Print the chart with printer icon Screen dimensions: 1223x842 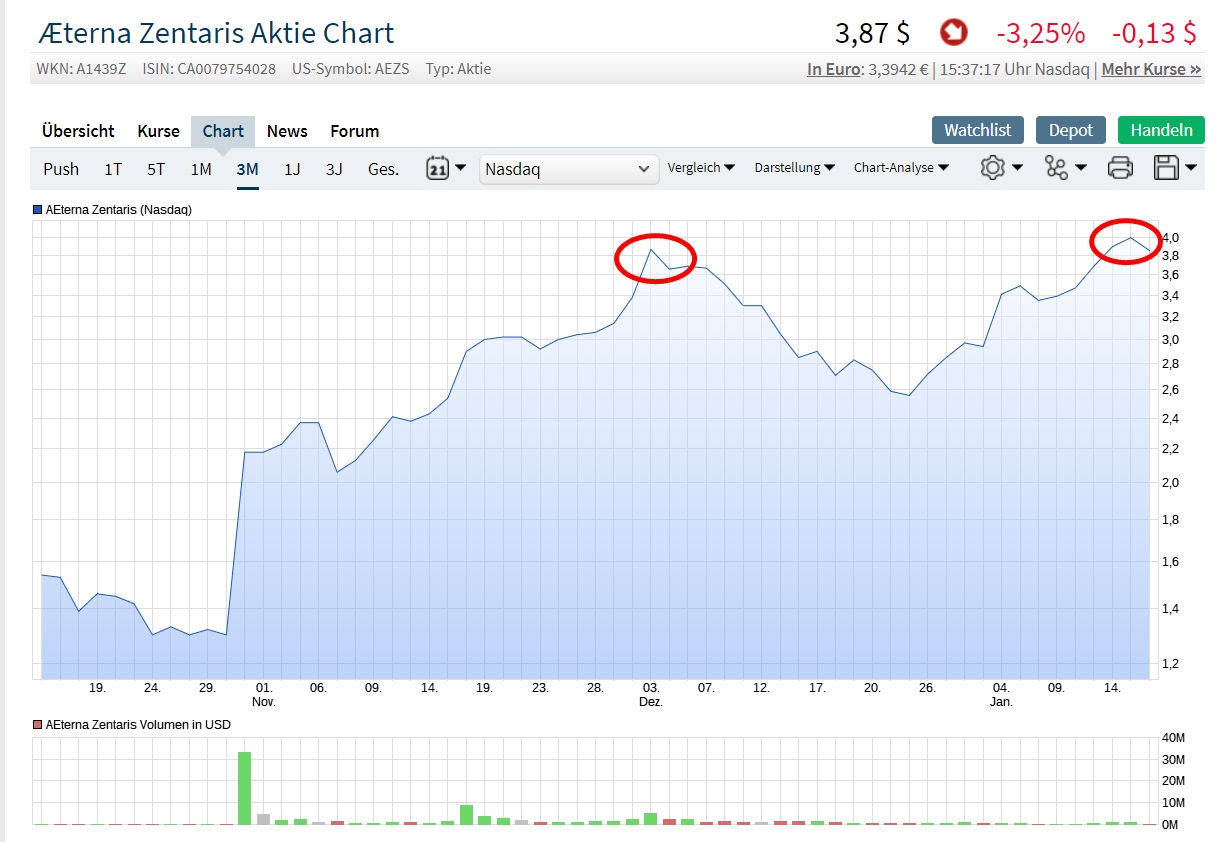pos(1120,168)
